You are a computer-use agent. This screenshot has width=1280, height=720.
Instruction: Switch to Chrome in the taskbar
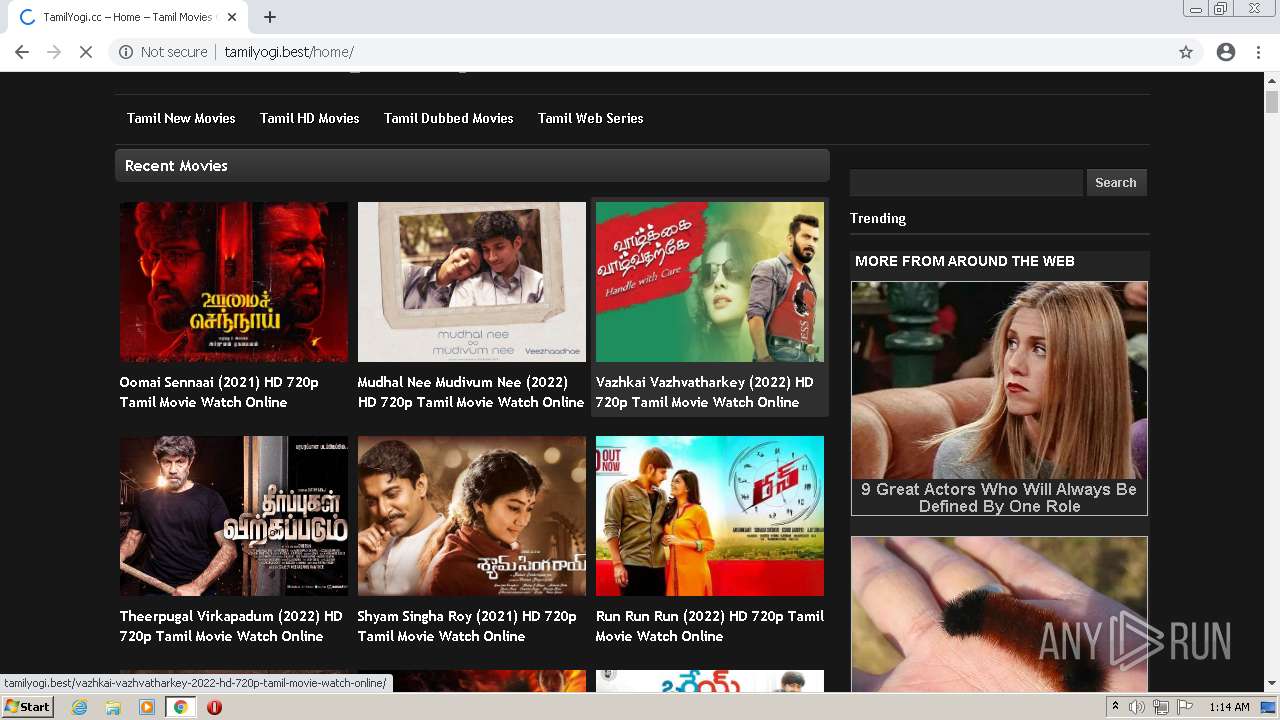[180, 707]
